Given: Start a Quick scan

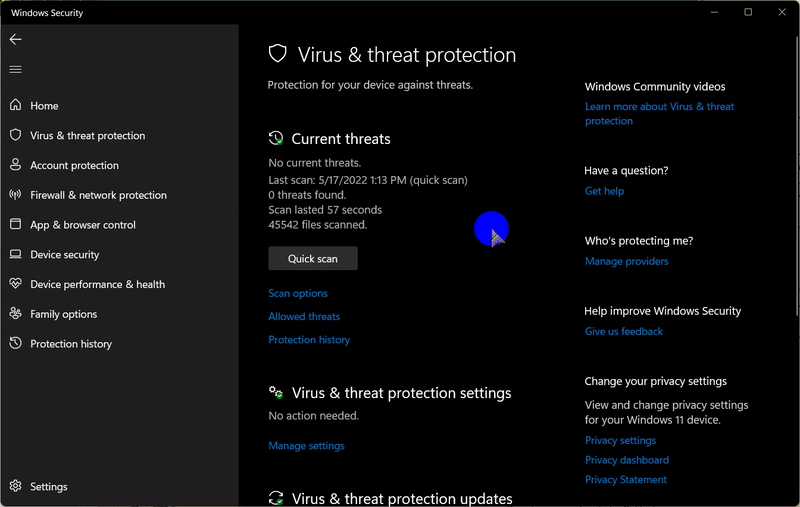Looking at the screenshot, I should click(x=312, y=259).
